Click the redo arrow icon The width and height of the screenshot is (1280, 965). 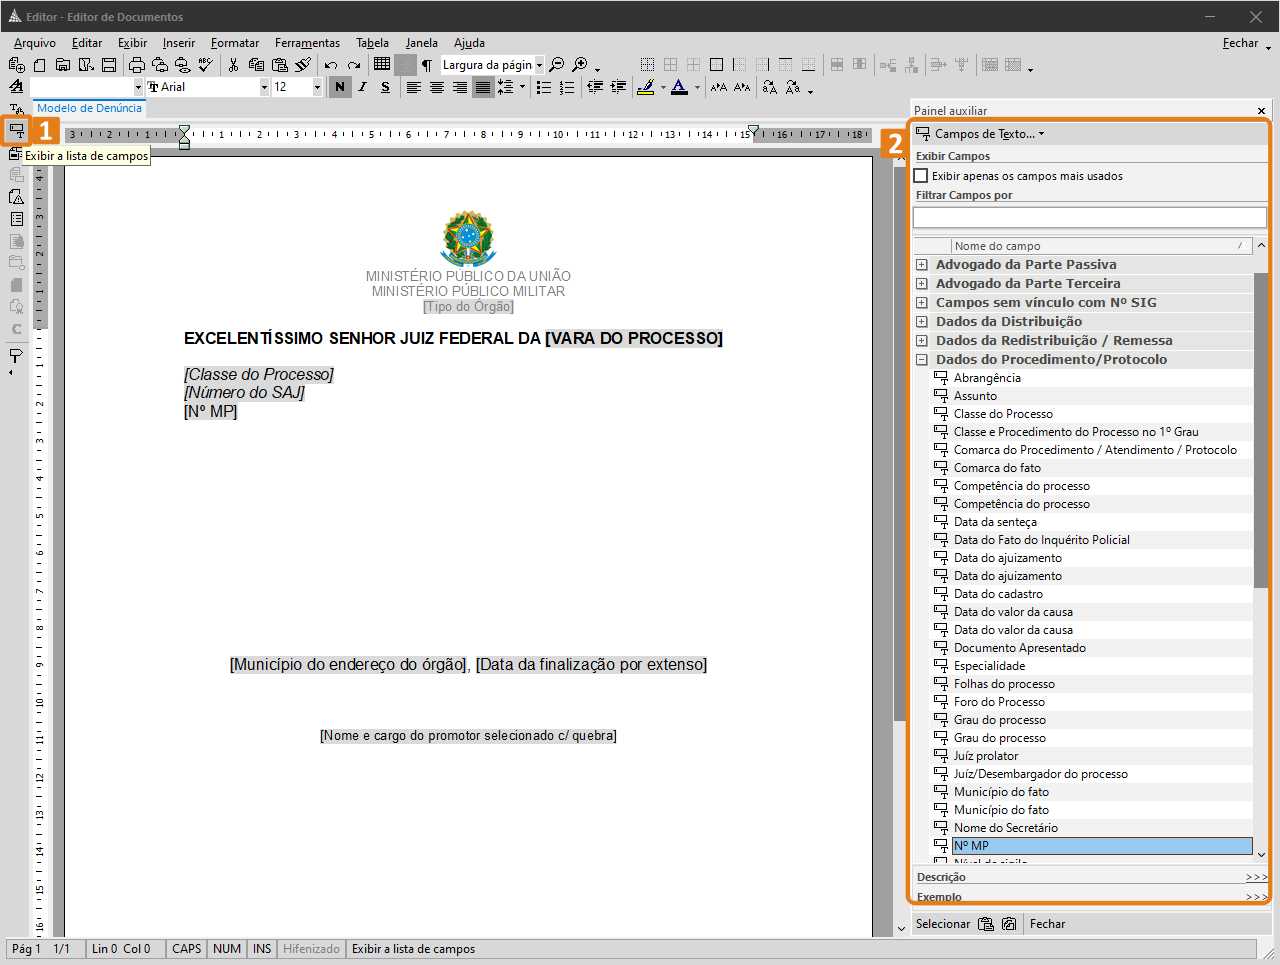click(x=354, y=65)
